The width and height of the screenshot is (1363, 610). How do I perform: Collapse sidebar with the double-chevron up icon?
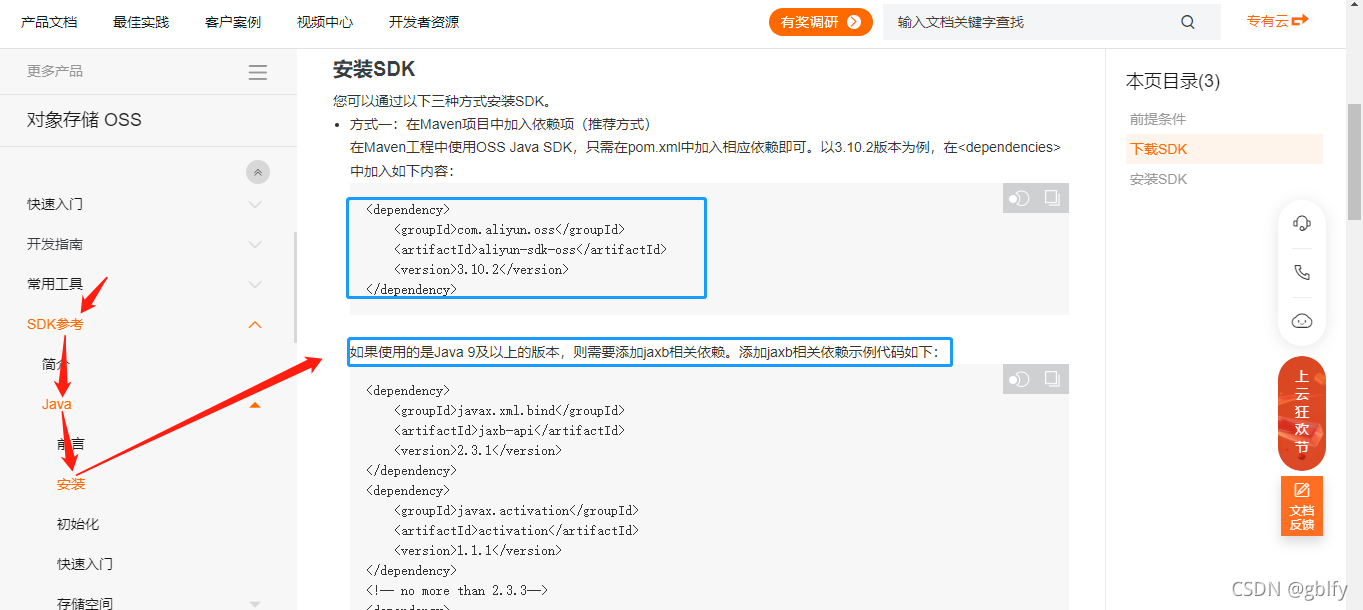click(258, 172)
